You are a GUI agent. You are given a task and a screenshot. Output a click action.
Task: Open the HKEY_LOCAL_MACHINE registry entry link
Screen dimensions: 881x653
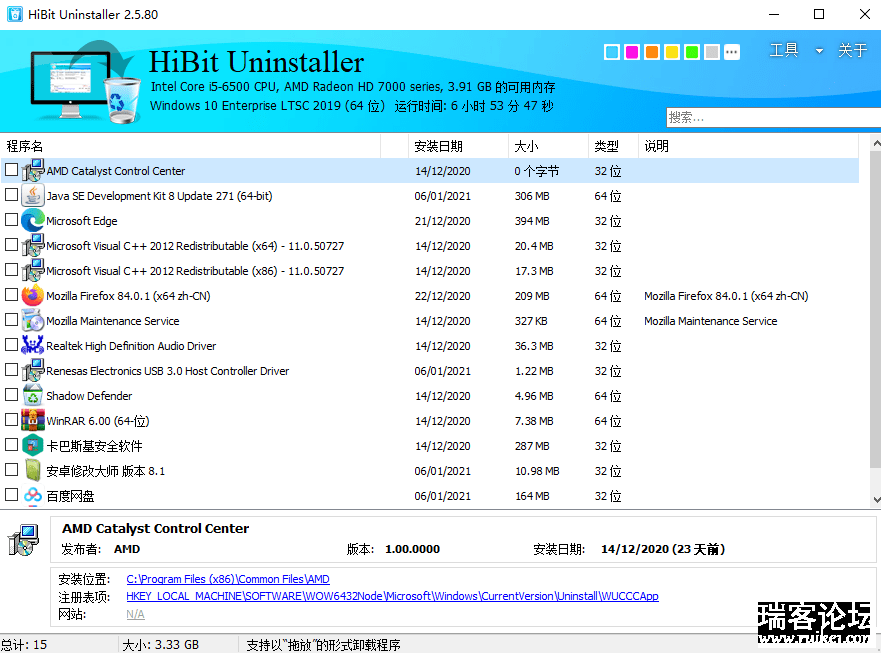click(392, 596)
